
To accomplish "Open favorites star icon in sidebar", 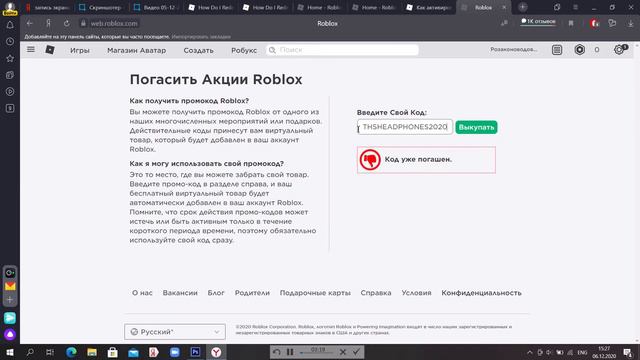I will click(10, 58).
